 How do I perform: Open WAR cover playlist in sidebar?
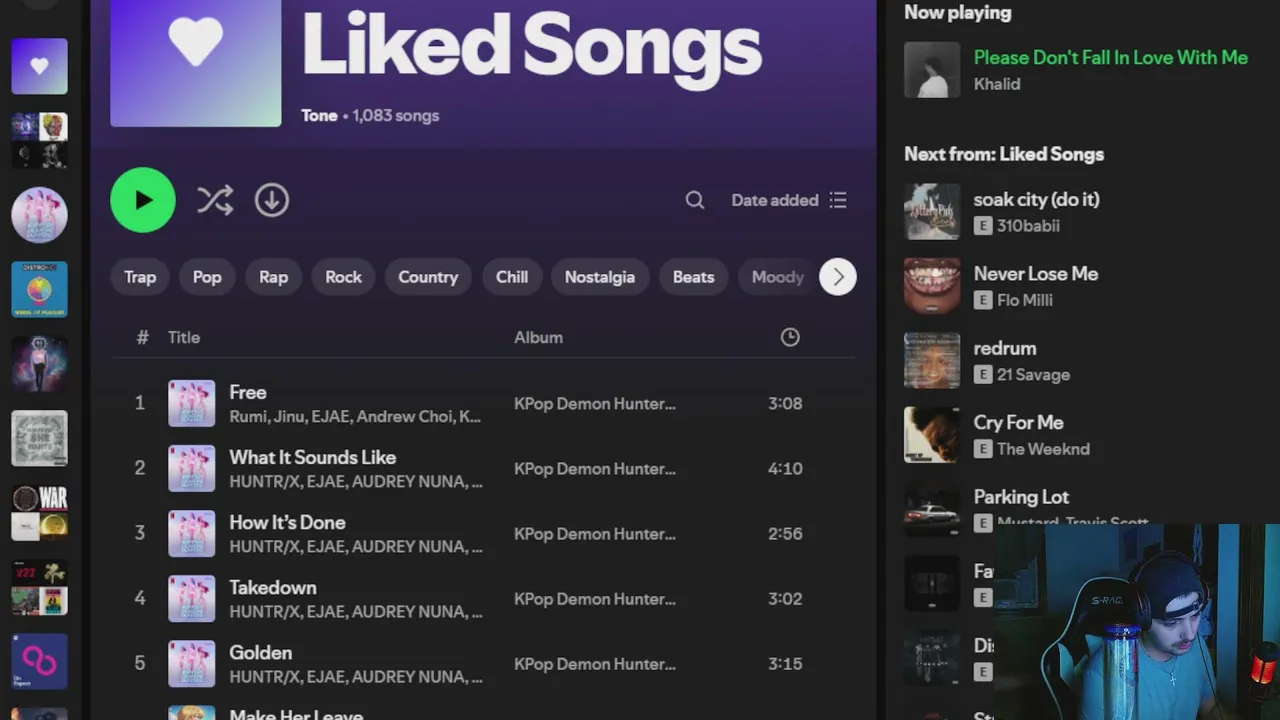39,513
